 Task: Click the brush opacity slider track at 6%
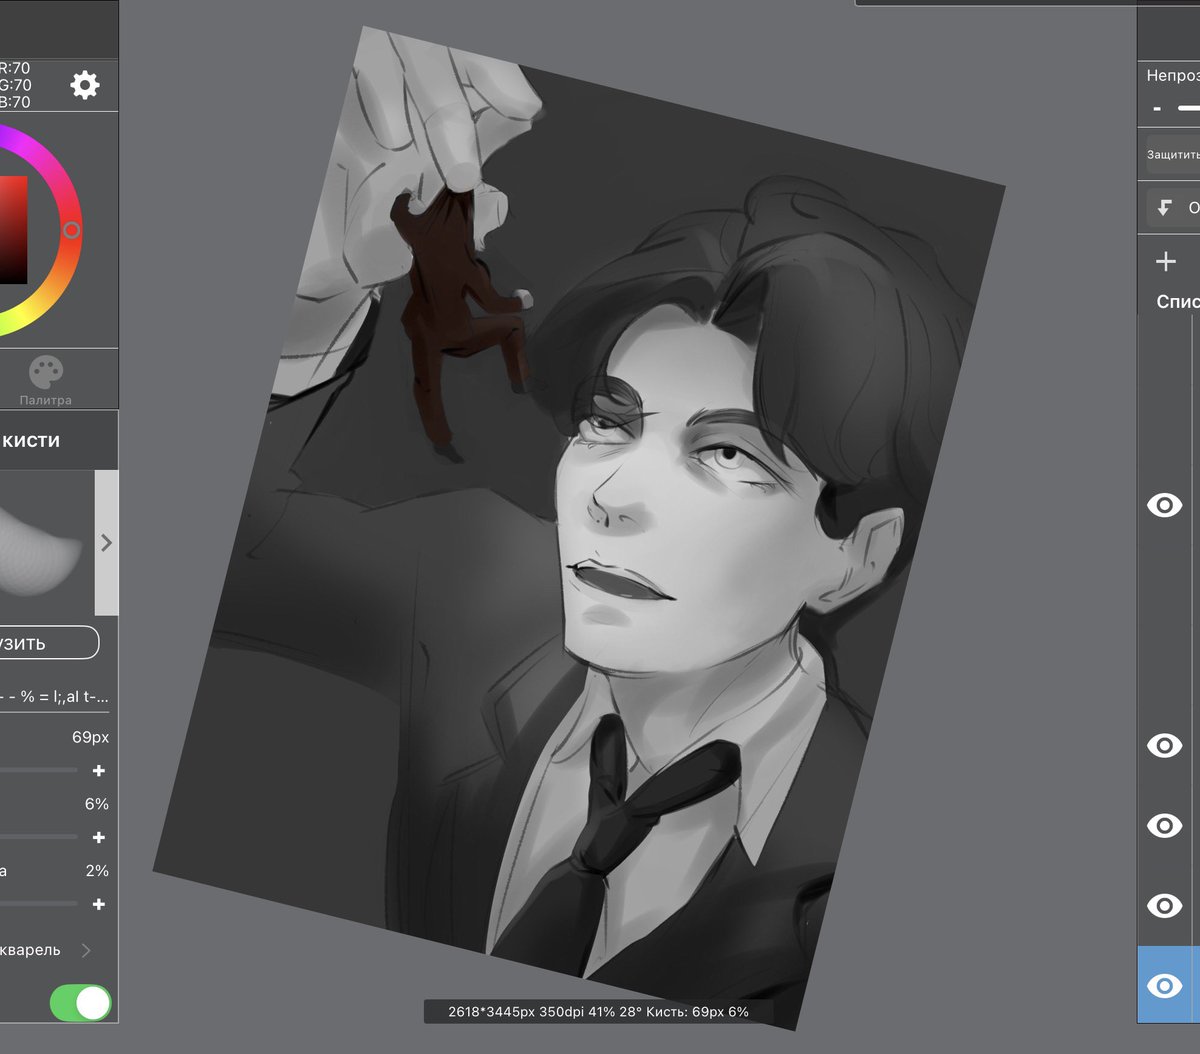(39, 837)
